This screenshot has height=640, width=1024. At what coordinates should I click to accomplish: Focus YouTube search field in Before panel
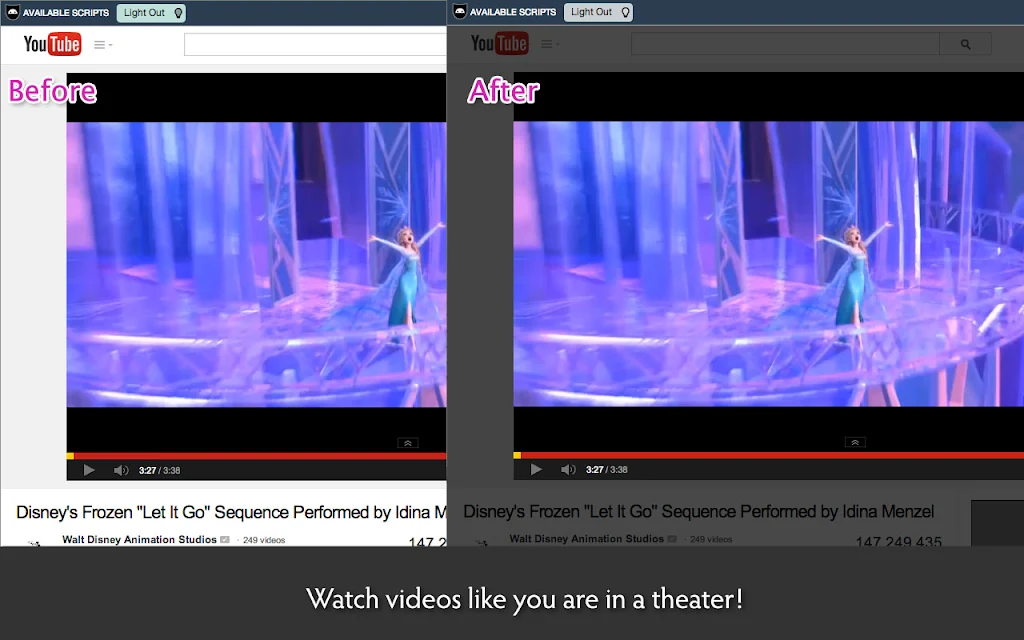[x=315, y=44]
